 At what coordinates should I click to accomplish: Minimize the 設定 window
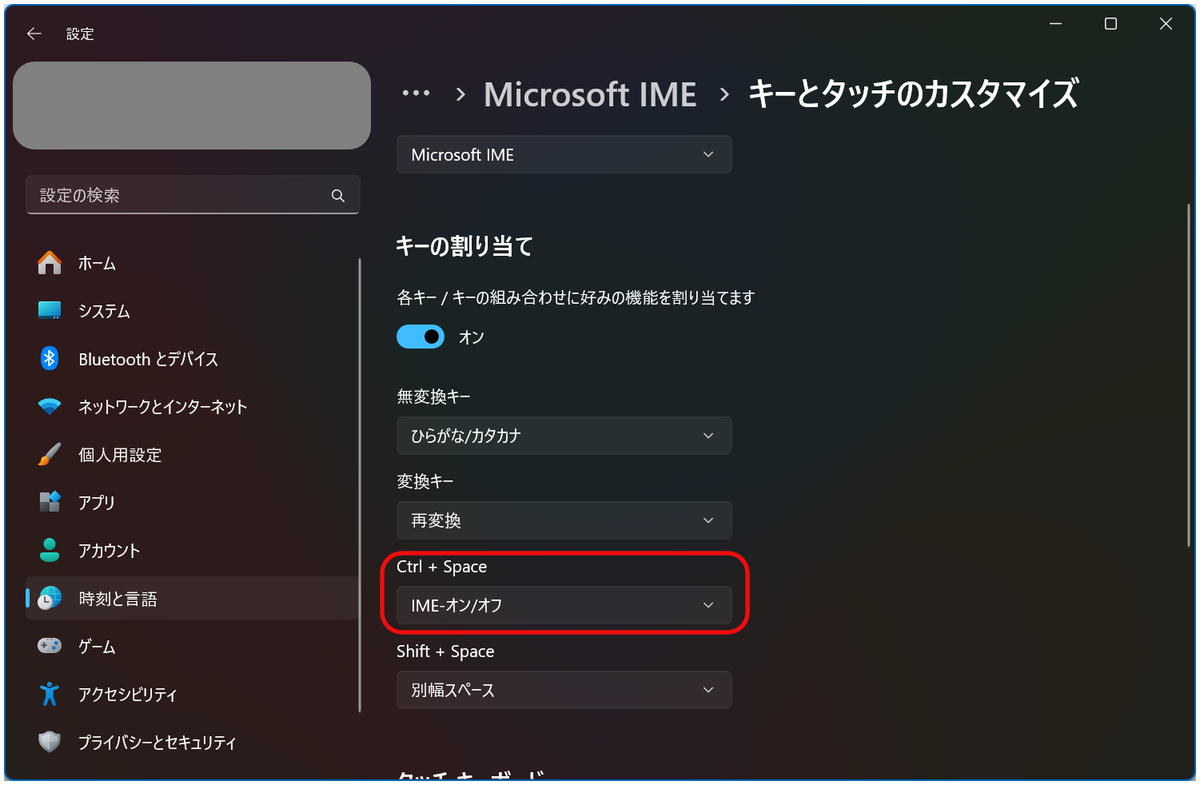pyautogui.click(x=1056, y=24)
